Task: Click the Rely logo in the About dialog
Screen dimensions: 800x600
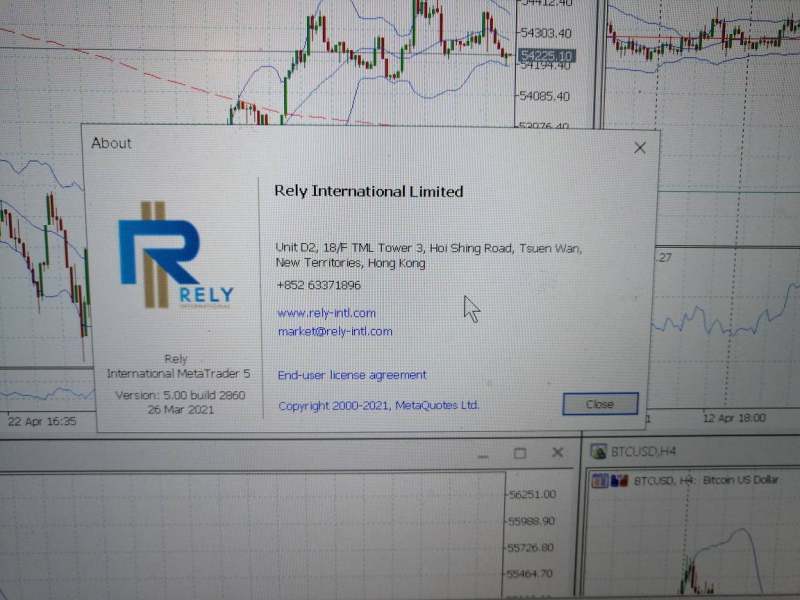Action: pyautogui.click(x=176, y=255)
